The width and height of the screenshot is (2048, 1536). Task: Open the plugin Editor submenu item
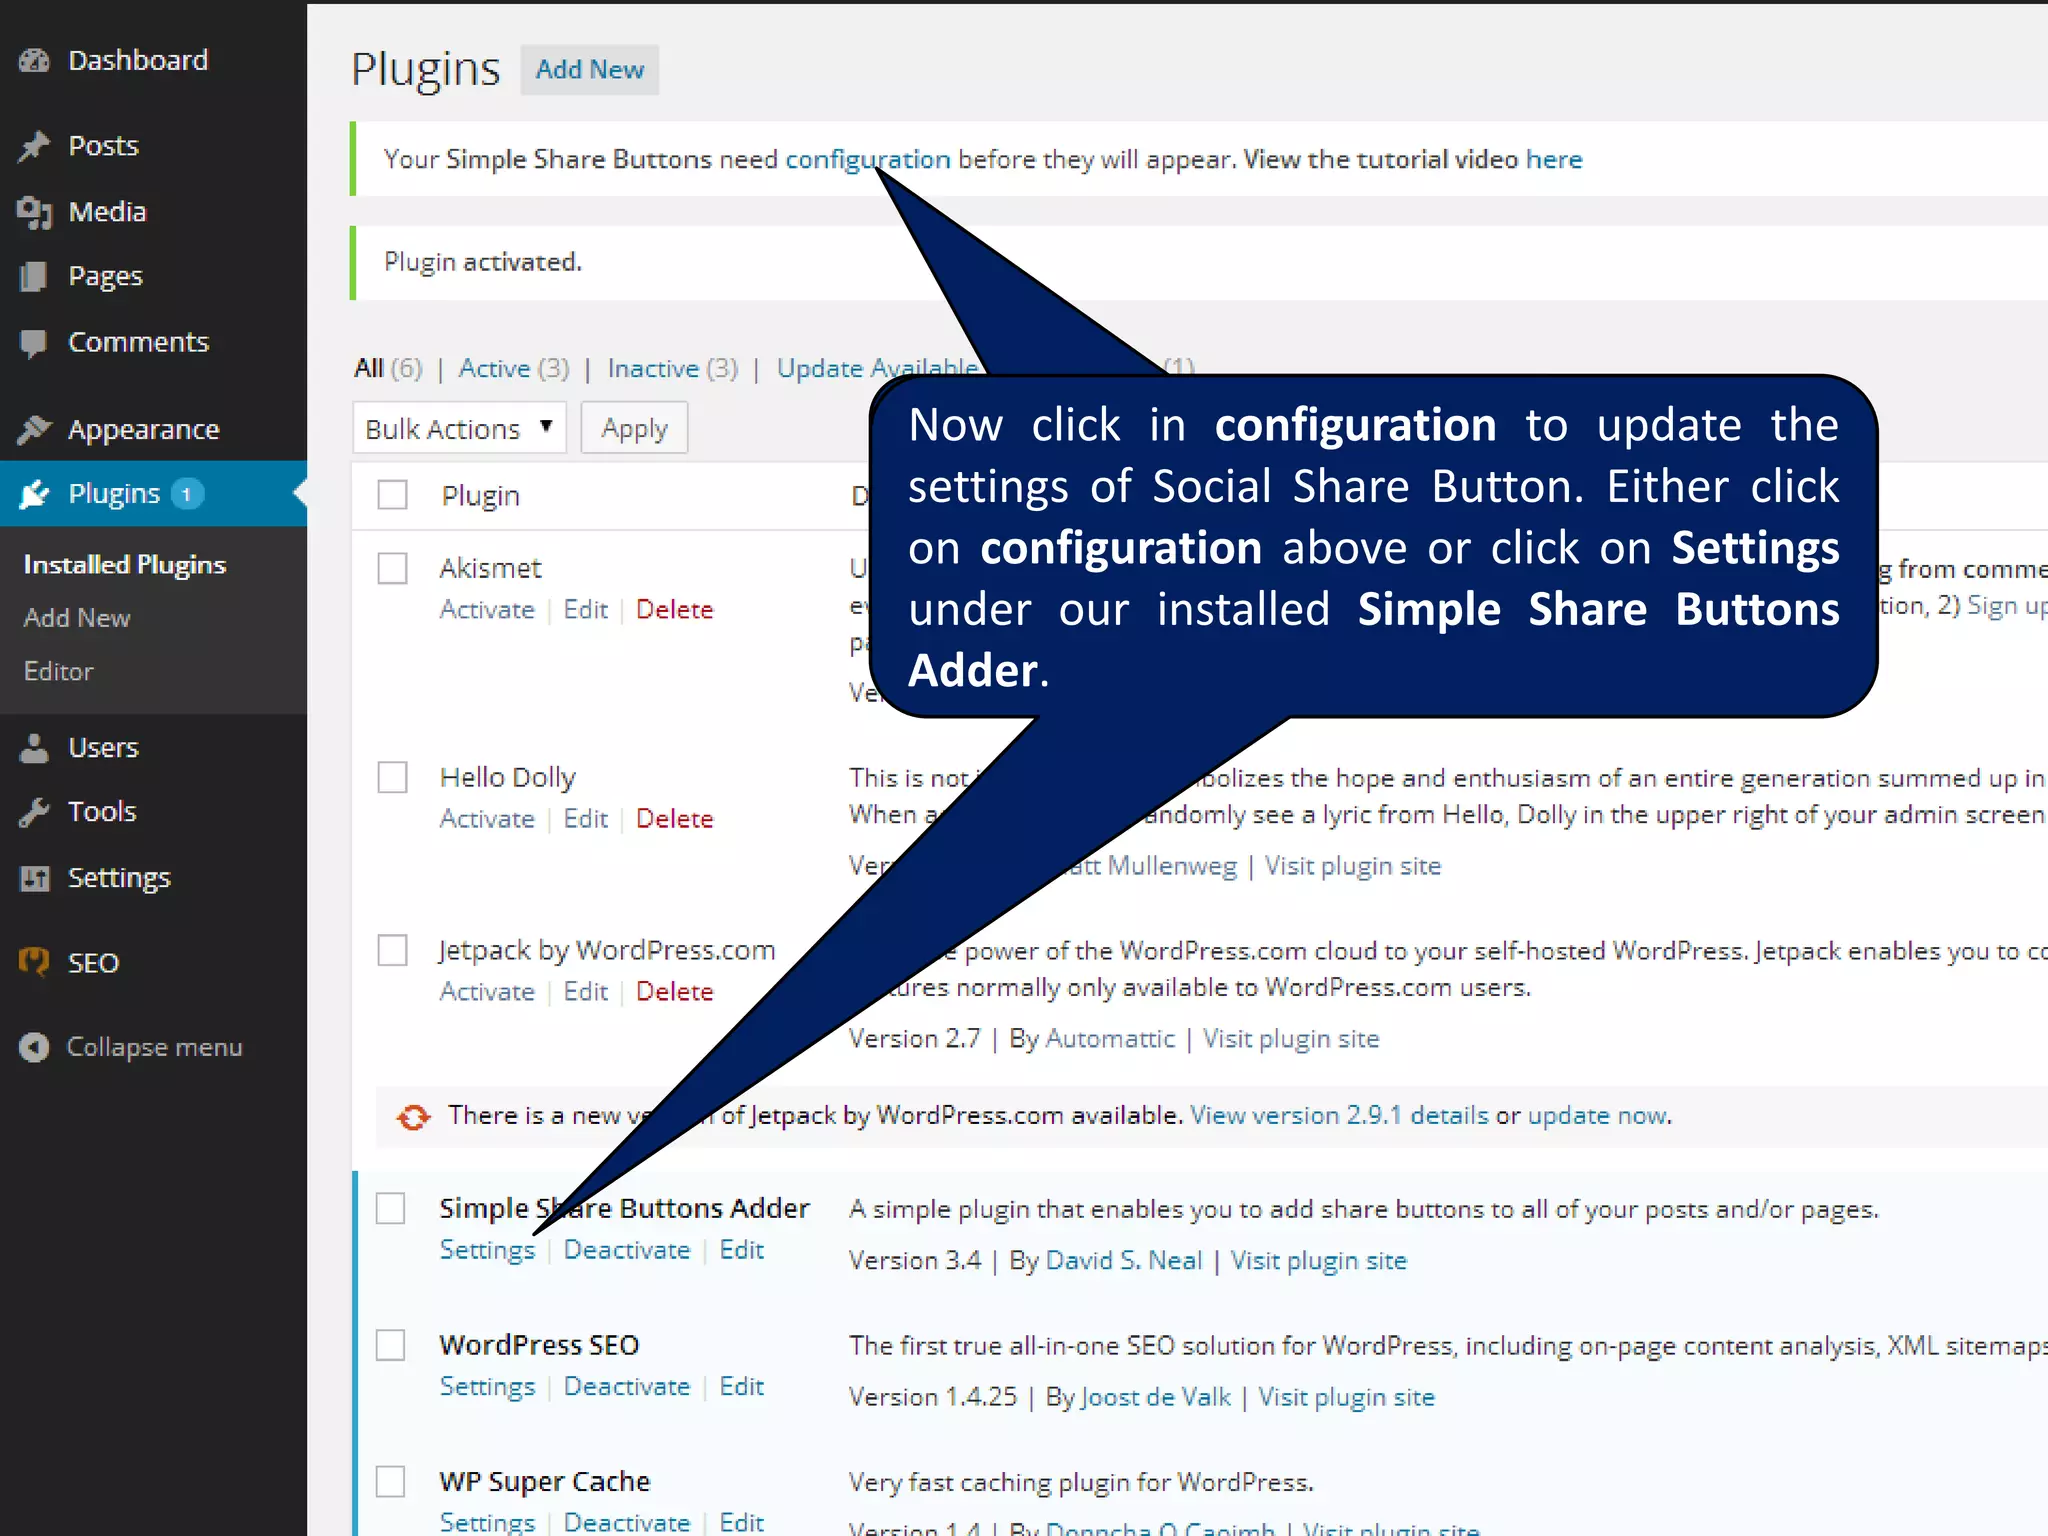point(58,671)
